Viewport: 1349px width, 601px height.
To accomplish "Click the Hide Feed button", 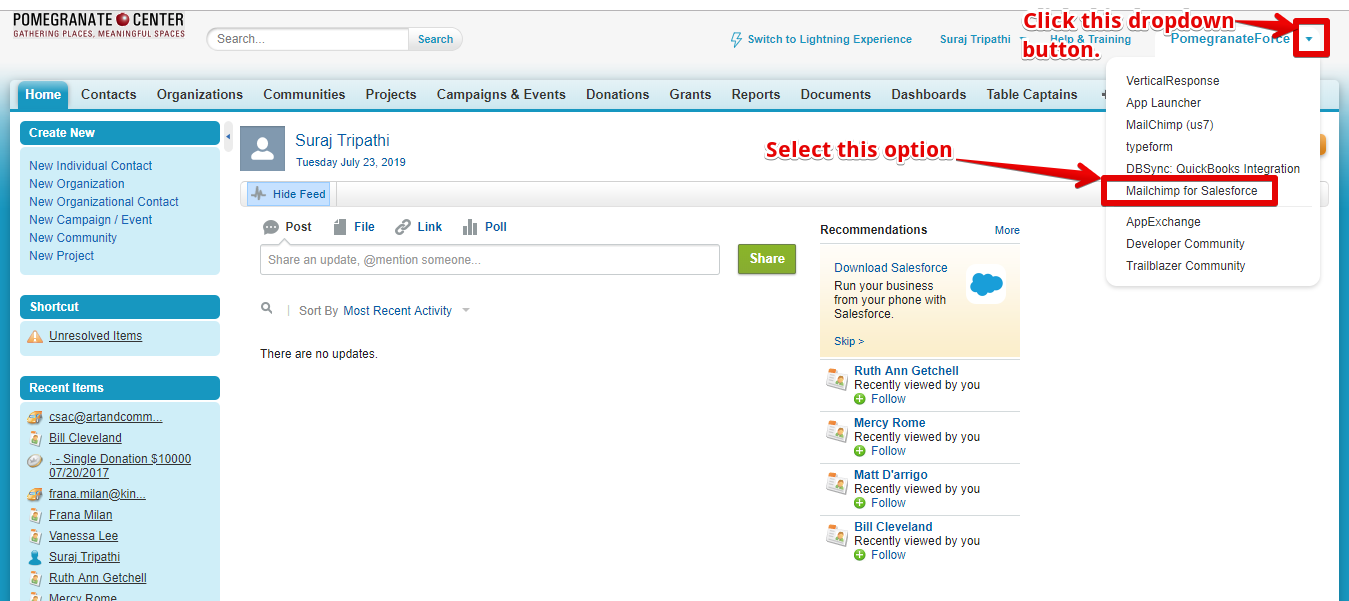I will point(288,194).
